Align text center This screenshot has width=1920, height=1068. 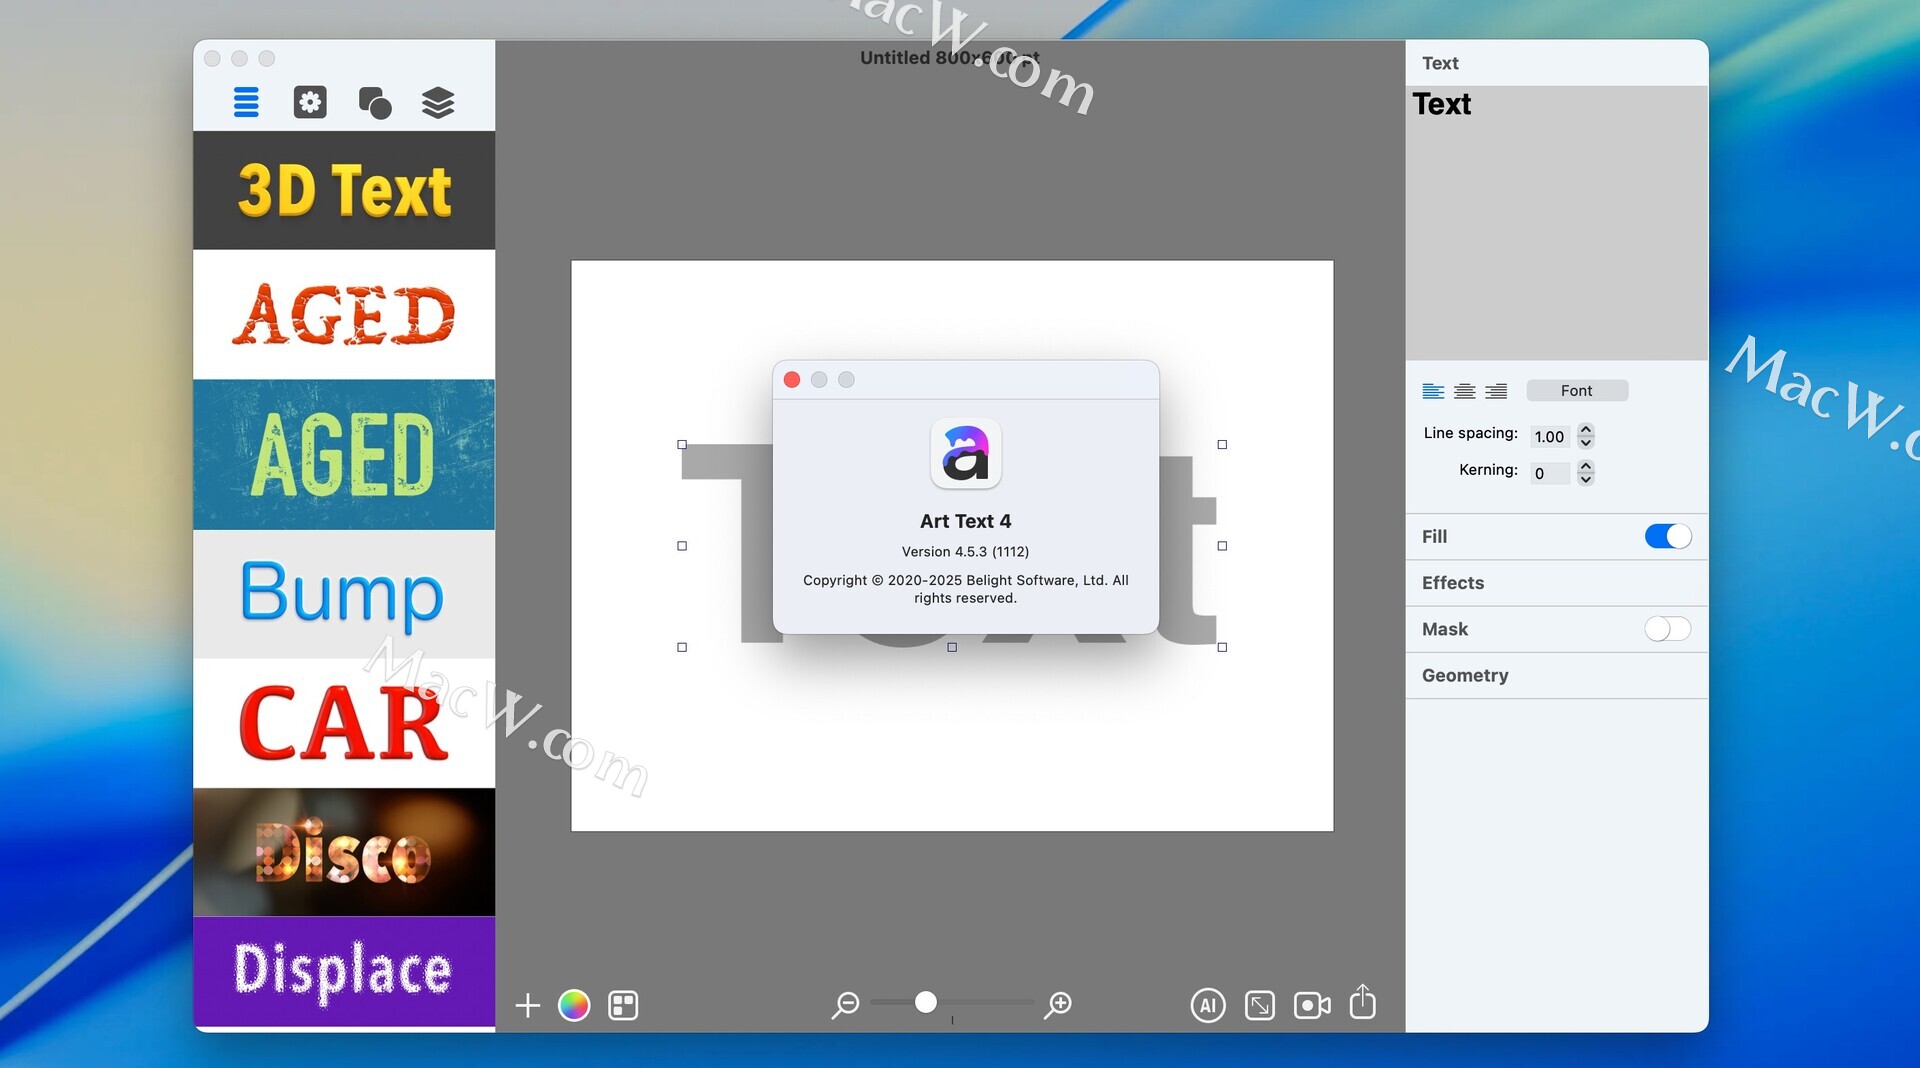(x=1465, y=391)
